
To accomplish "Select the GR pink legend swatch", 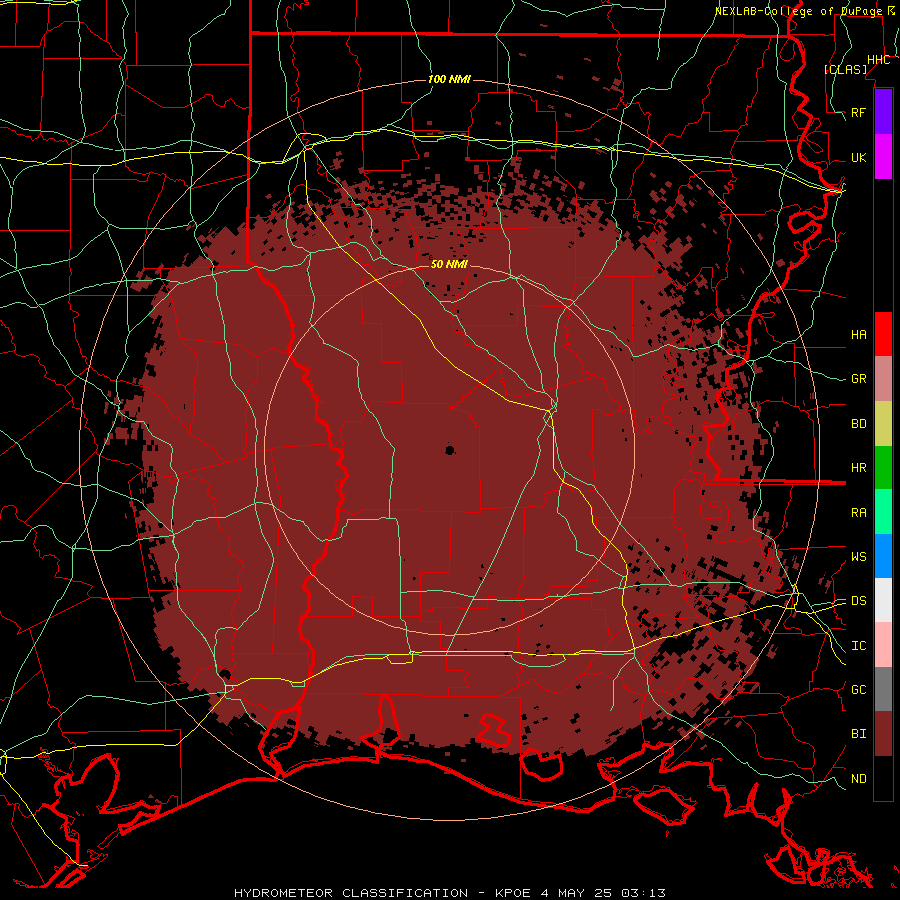I will click(883, 379).
